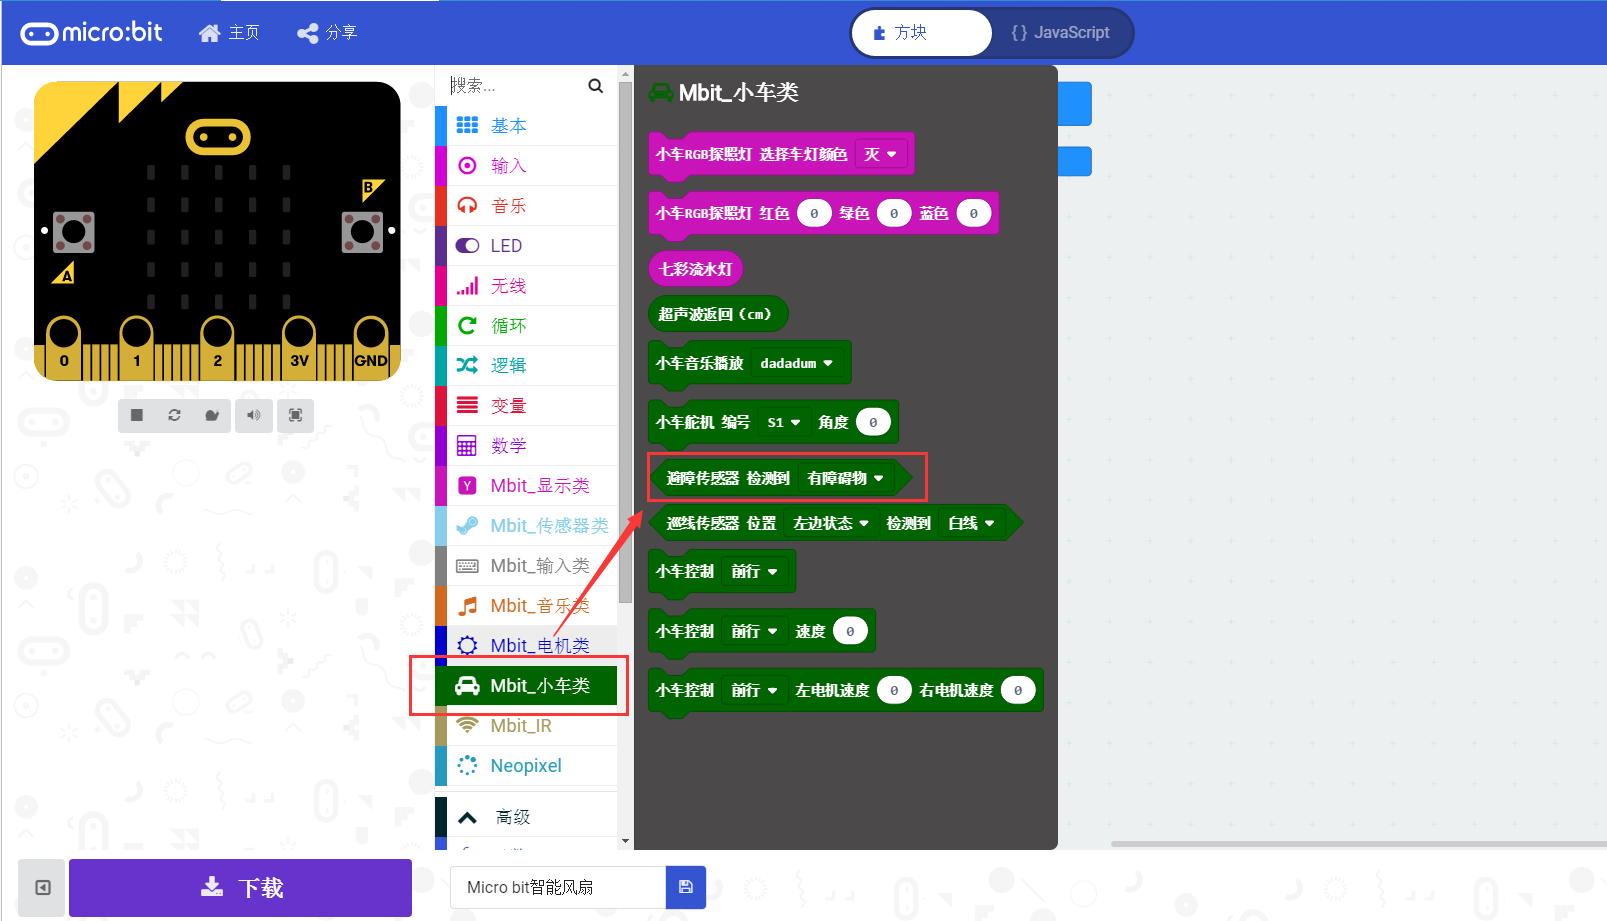1607x921 pixels.
Task: Open the Neopixel category
Action: pos(526,766)
